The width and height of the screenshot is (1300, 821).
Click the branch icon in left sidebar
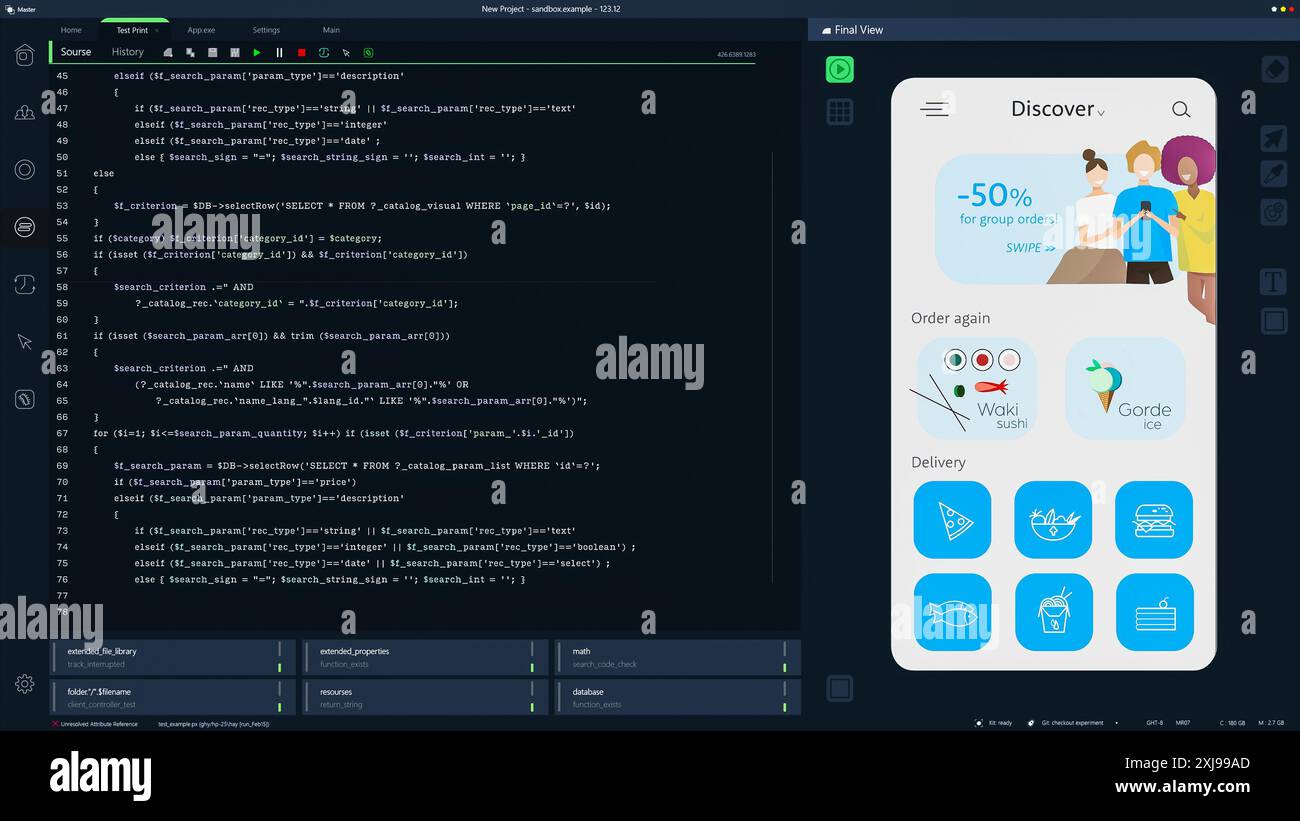pyautogui.click(x=25, y=399)
